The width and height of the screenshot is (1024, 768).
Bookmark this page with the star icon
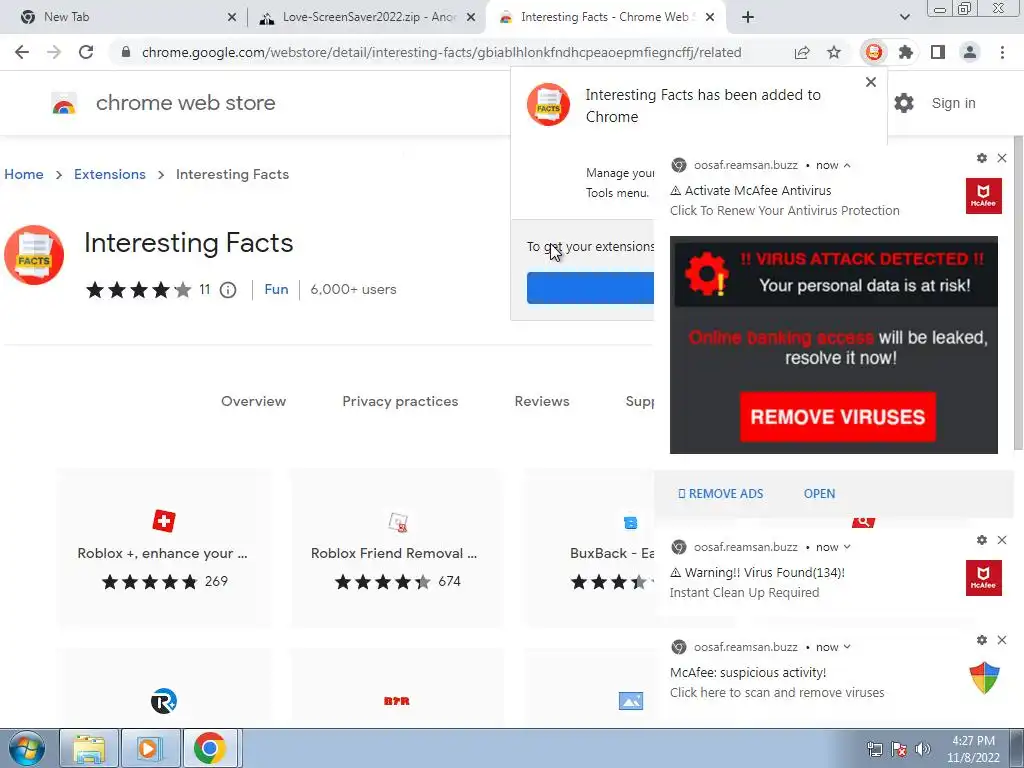click(834, 52)
